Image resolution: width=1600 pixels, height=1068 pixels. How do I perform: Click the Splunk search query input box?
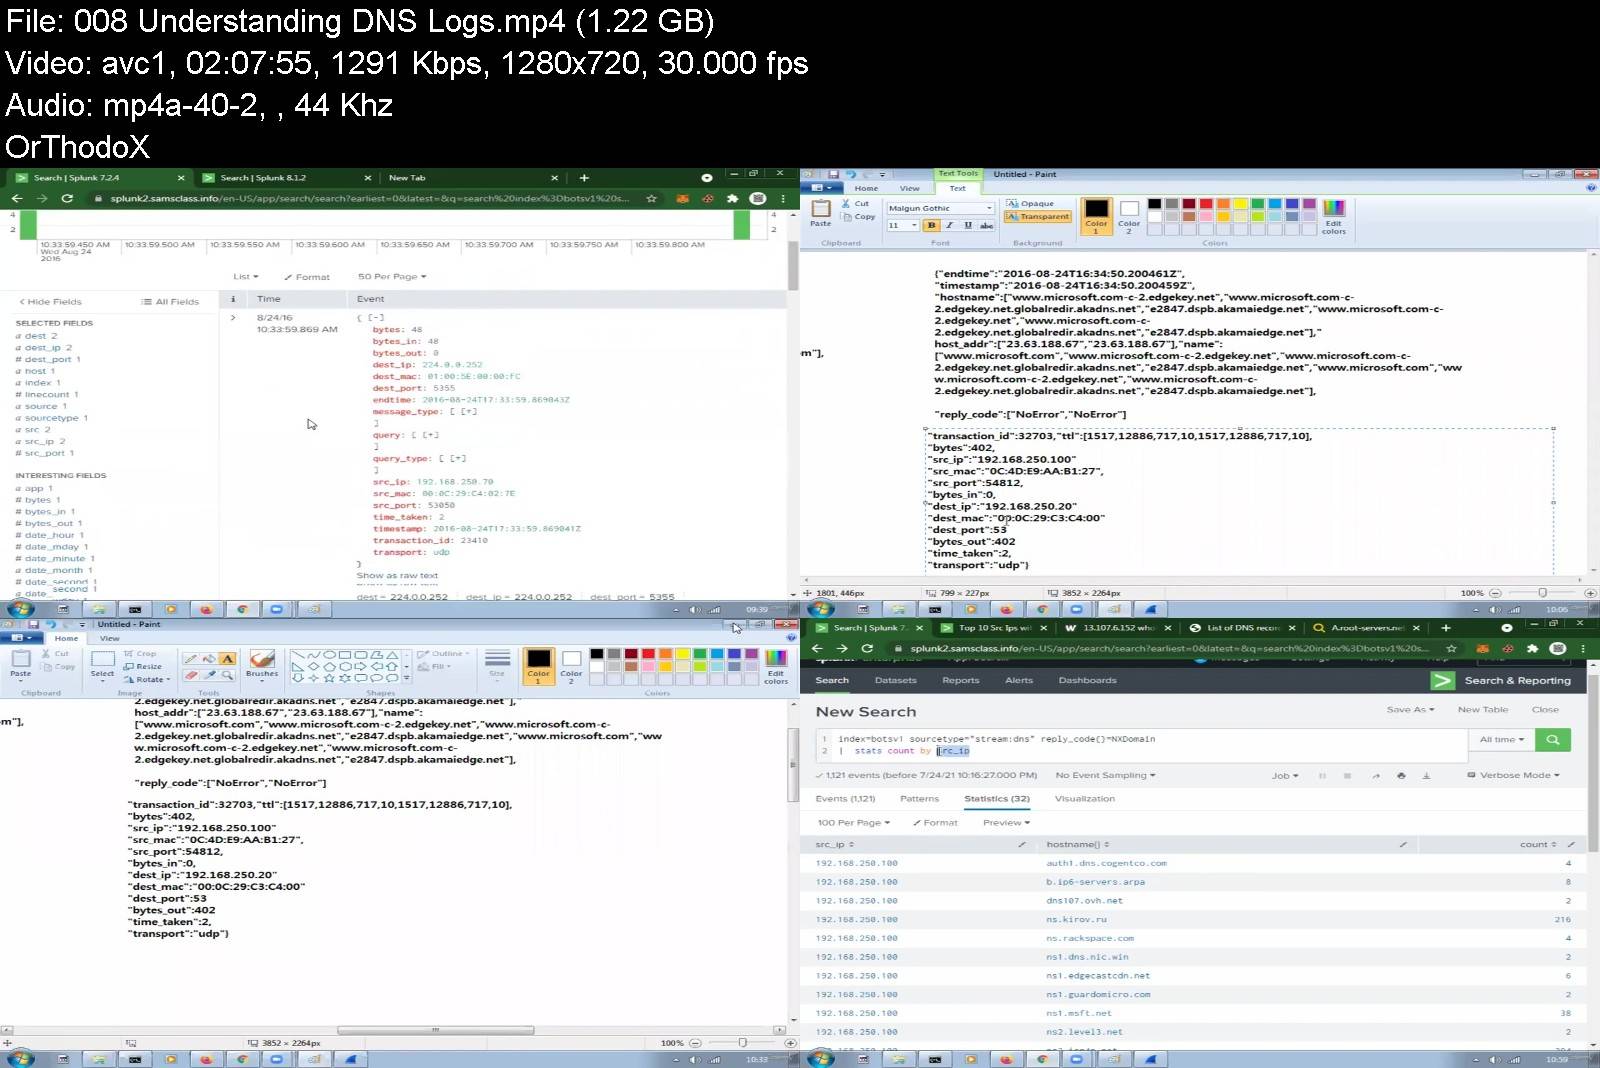[1142, 745]
